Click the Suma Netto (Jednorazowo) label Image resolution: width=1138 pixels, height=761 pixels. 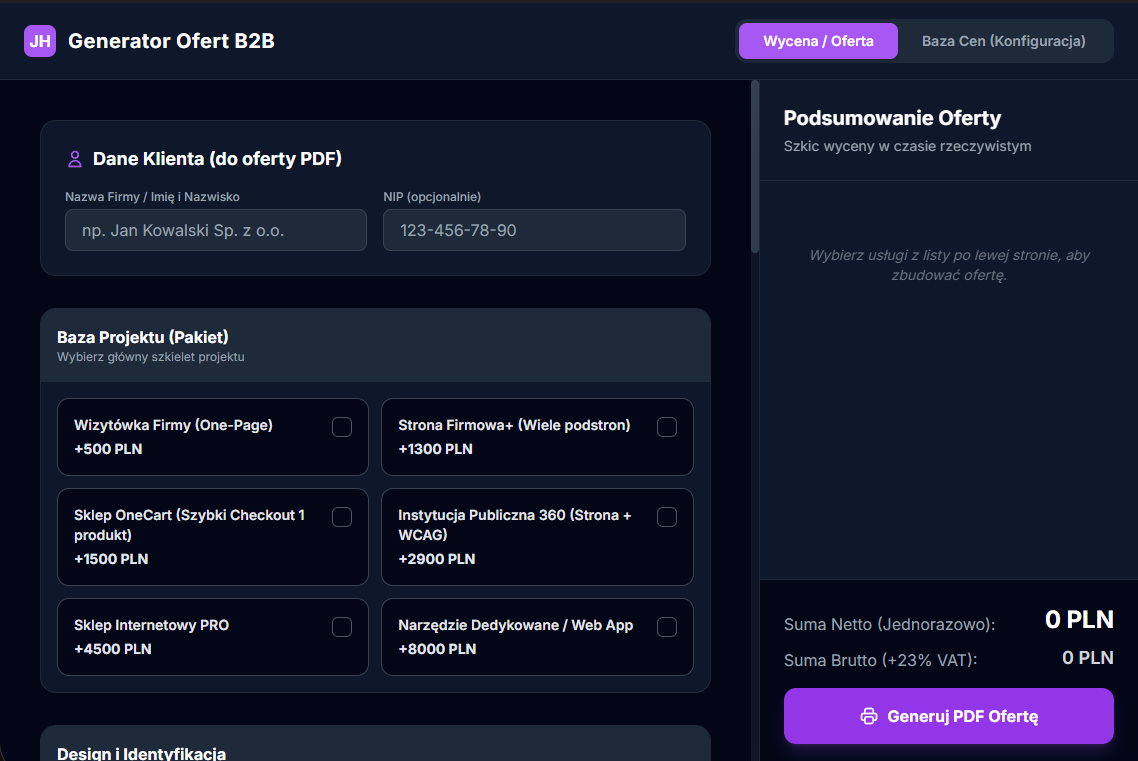click(x=889, y=624)
